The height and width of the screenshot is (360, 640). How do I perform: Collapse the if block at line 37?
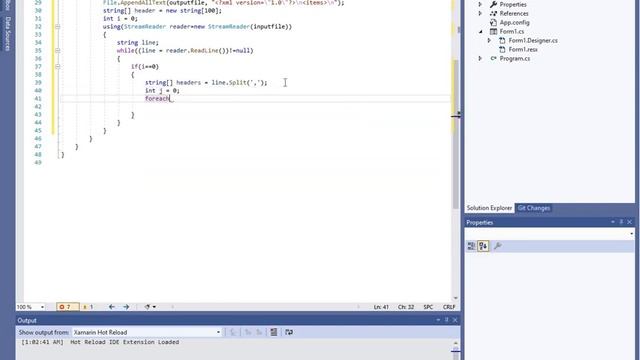(58, 67)
